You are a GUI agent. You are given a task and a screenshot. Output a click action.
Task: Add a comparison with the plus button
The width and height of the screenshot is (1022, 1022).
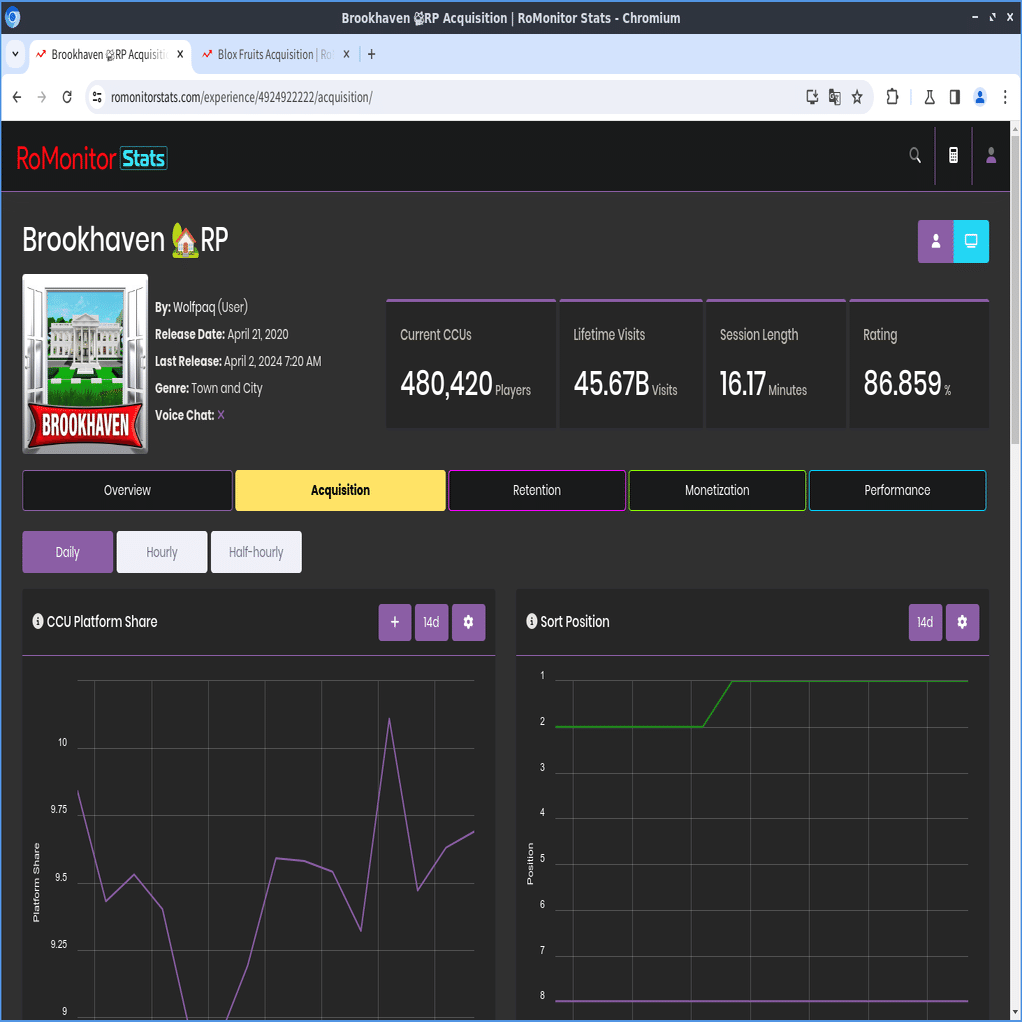pyautogui.click(x=395, y=622)
